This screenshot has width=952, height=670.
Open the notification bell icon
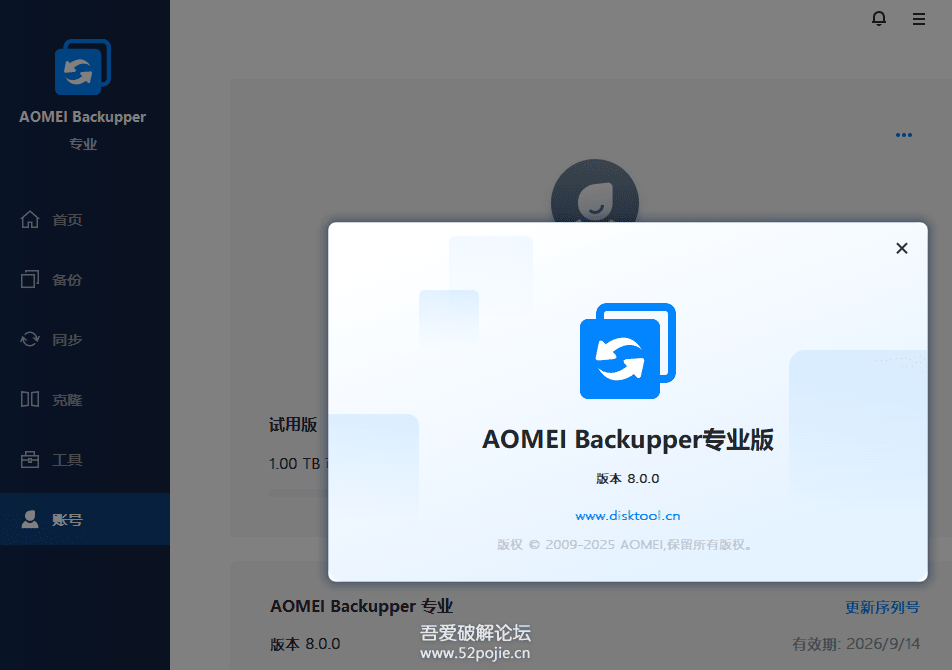coord(879,18)
